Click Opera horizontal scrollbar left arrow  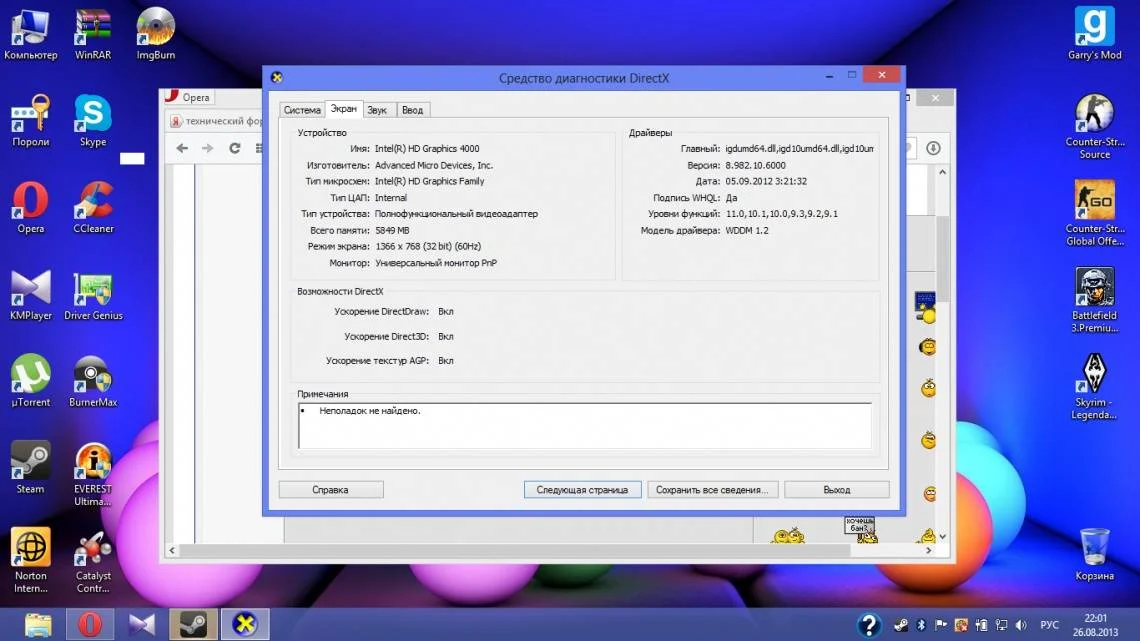click(172, 550)
